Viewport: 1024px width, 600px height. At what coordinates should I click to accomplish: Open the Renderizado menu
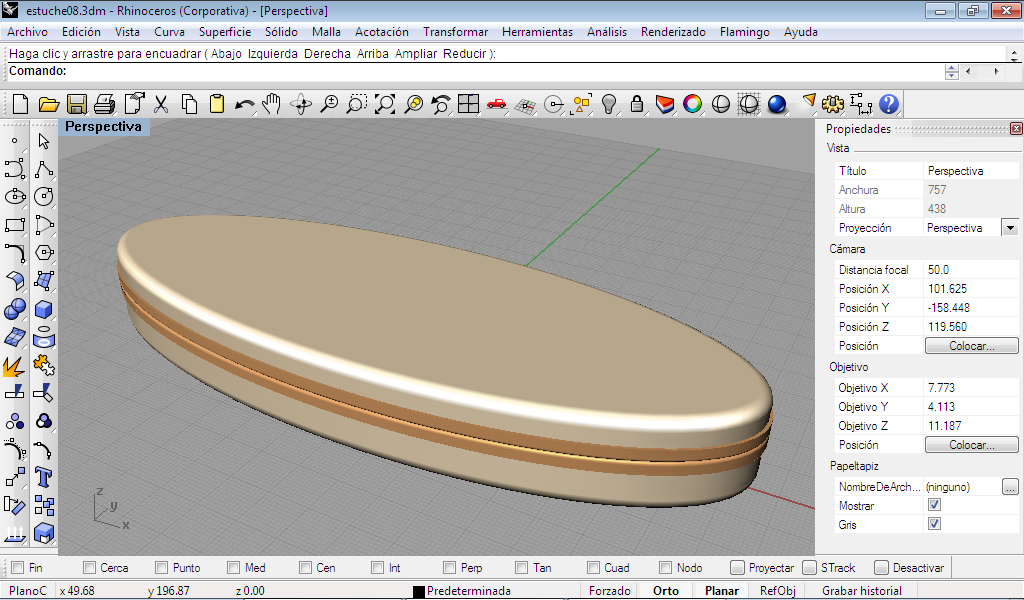tap(673, 32)
